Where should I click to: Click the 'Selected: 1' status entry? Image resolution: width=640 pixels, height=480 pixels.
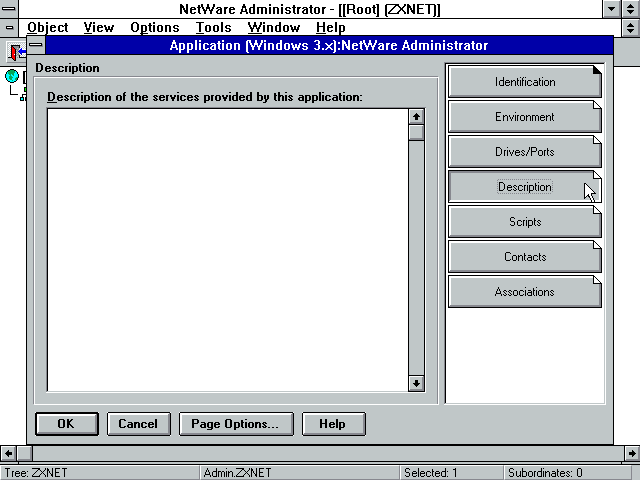tap(431, 473)
